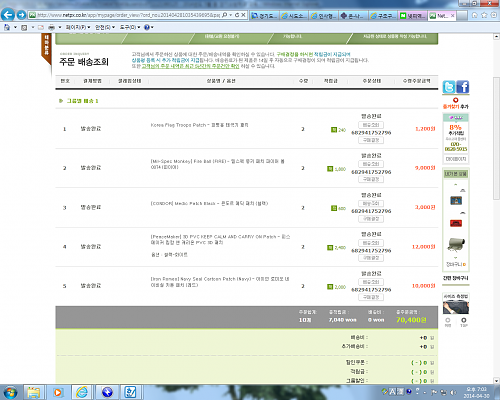Click the TOP icon in right sidebar
The image size is (500, 400).
pyautogui.click(x=464, y=322)
